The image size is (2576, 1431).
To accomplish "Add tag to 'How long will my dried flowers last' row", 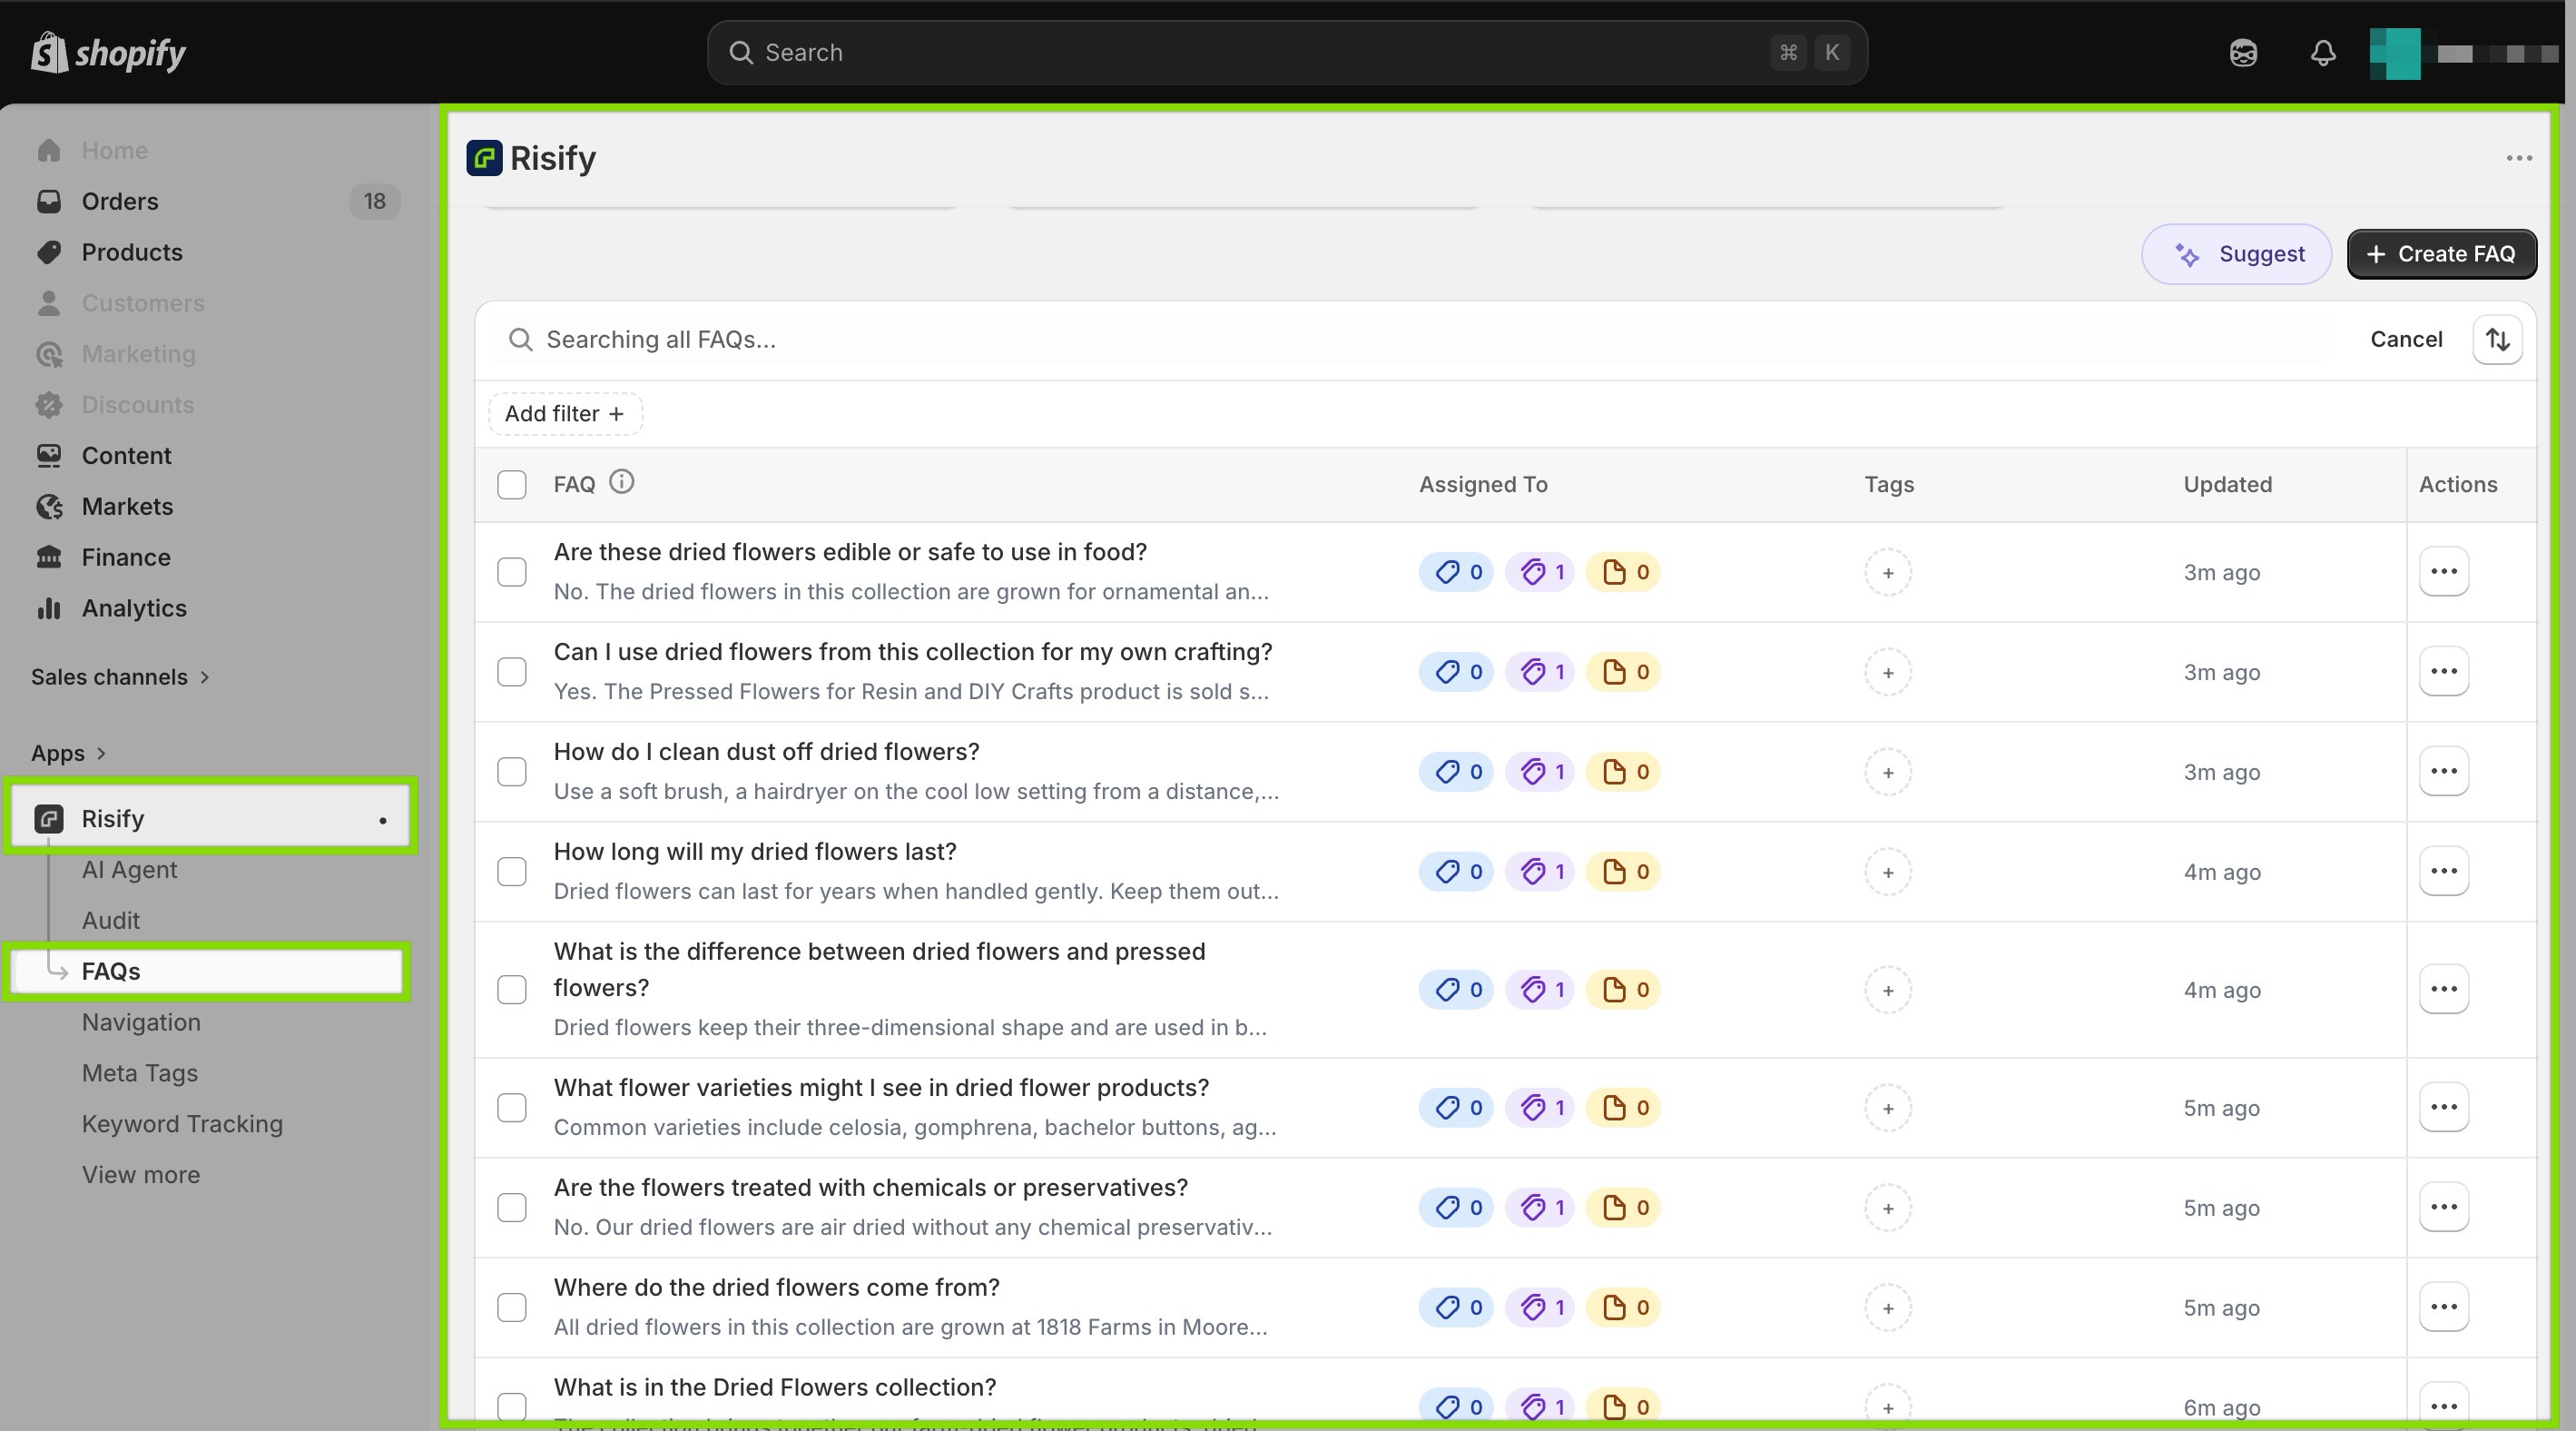I will 1888,872.
